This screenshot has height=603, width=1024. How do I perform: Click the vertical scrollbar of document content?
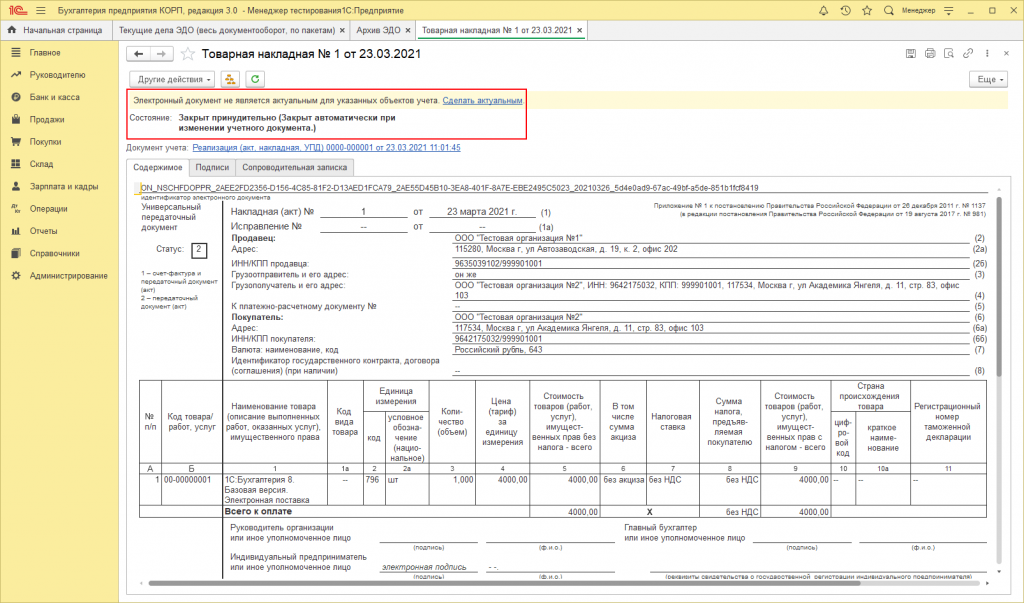(999, 287)
